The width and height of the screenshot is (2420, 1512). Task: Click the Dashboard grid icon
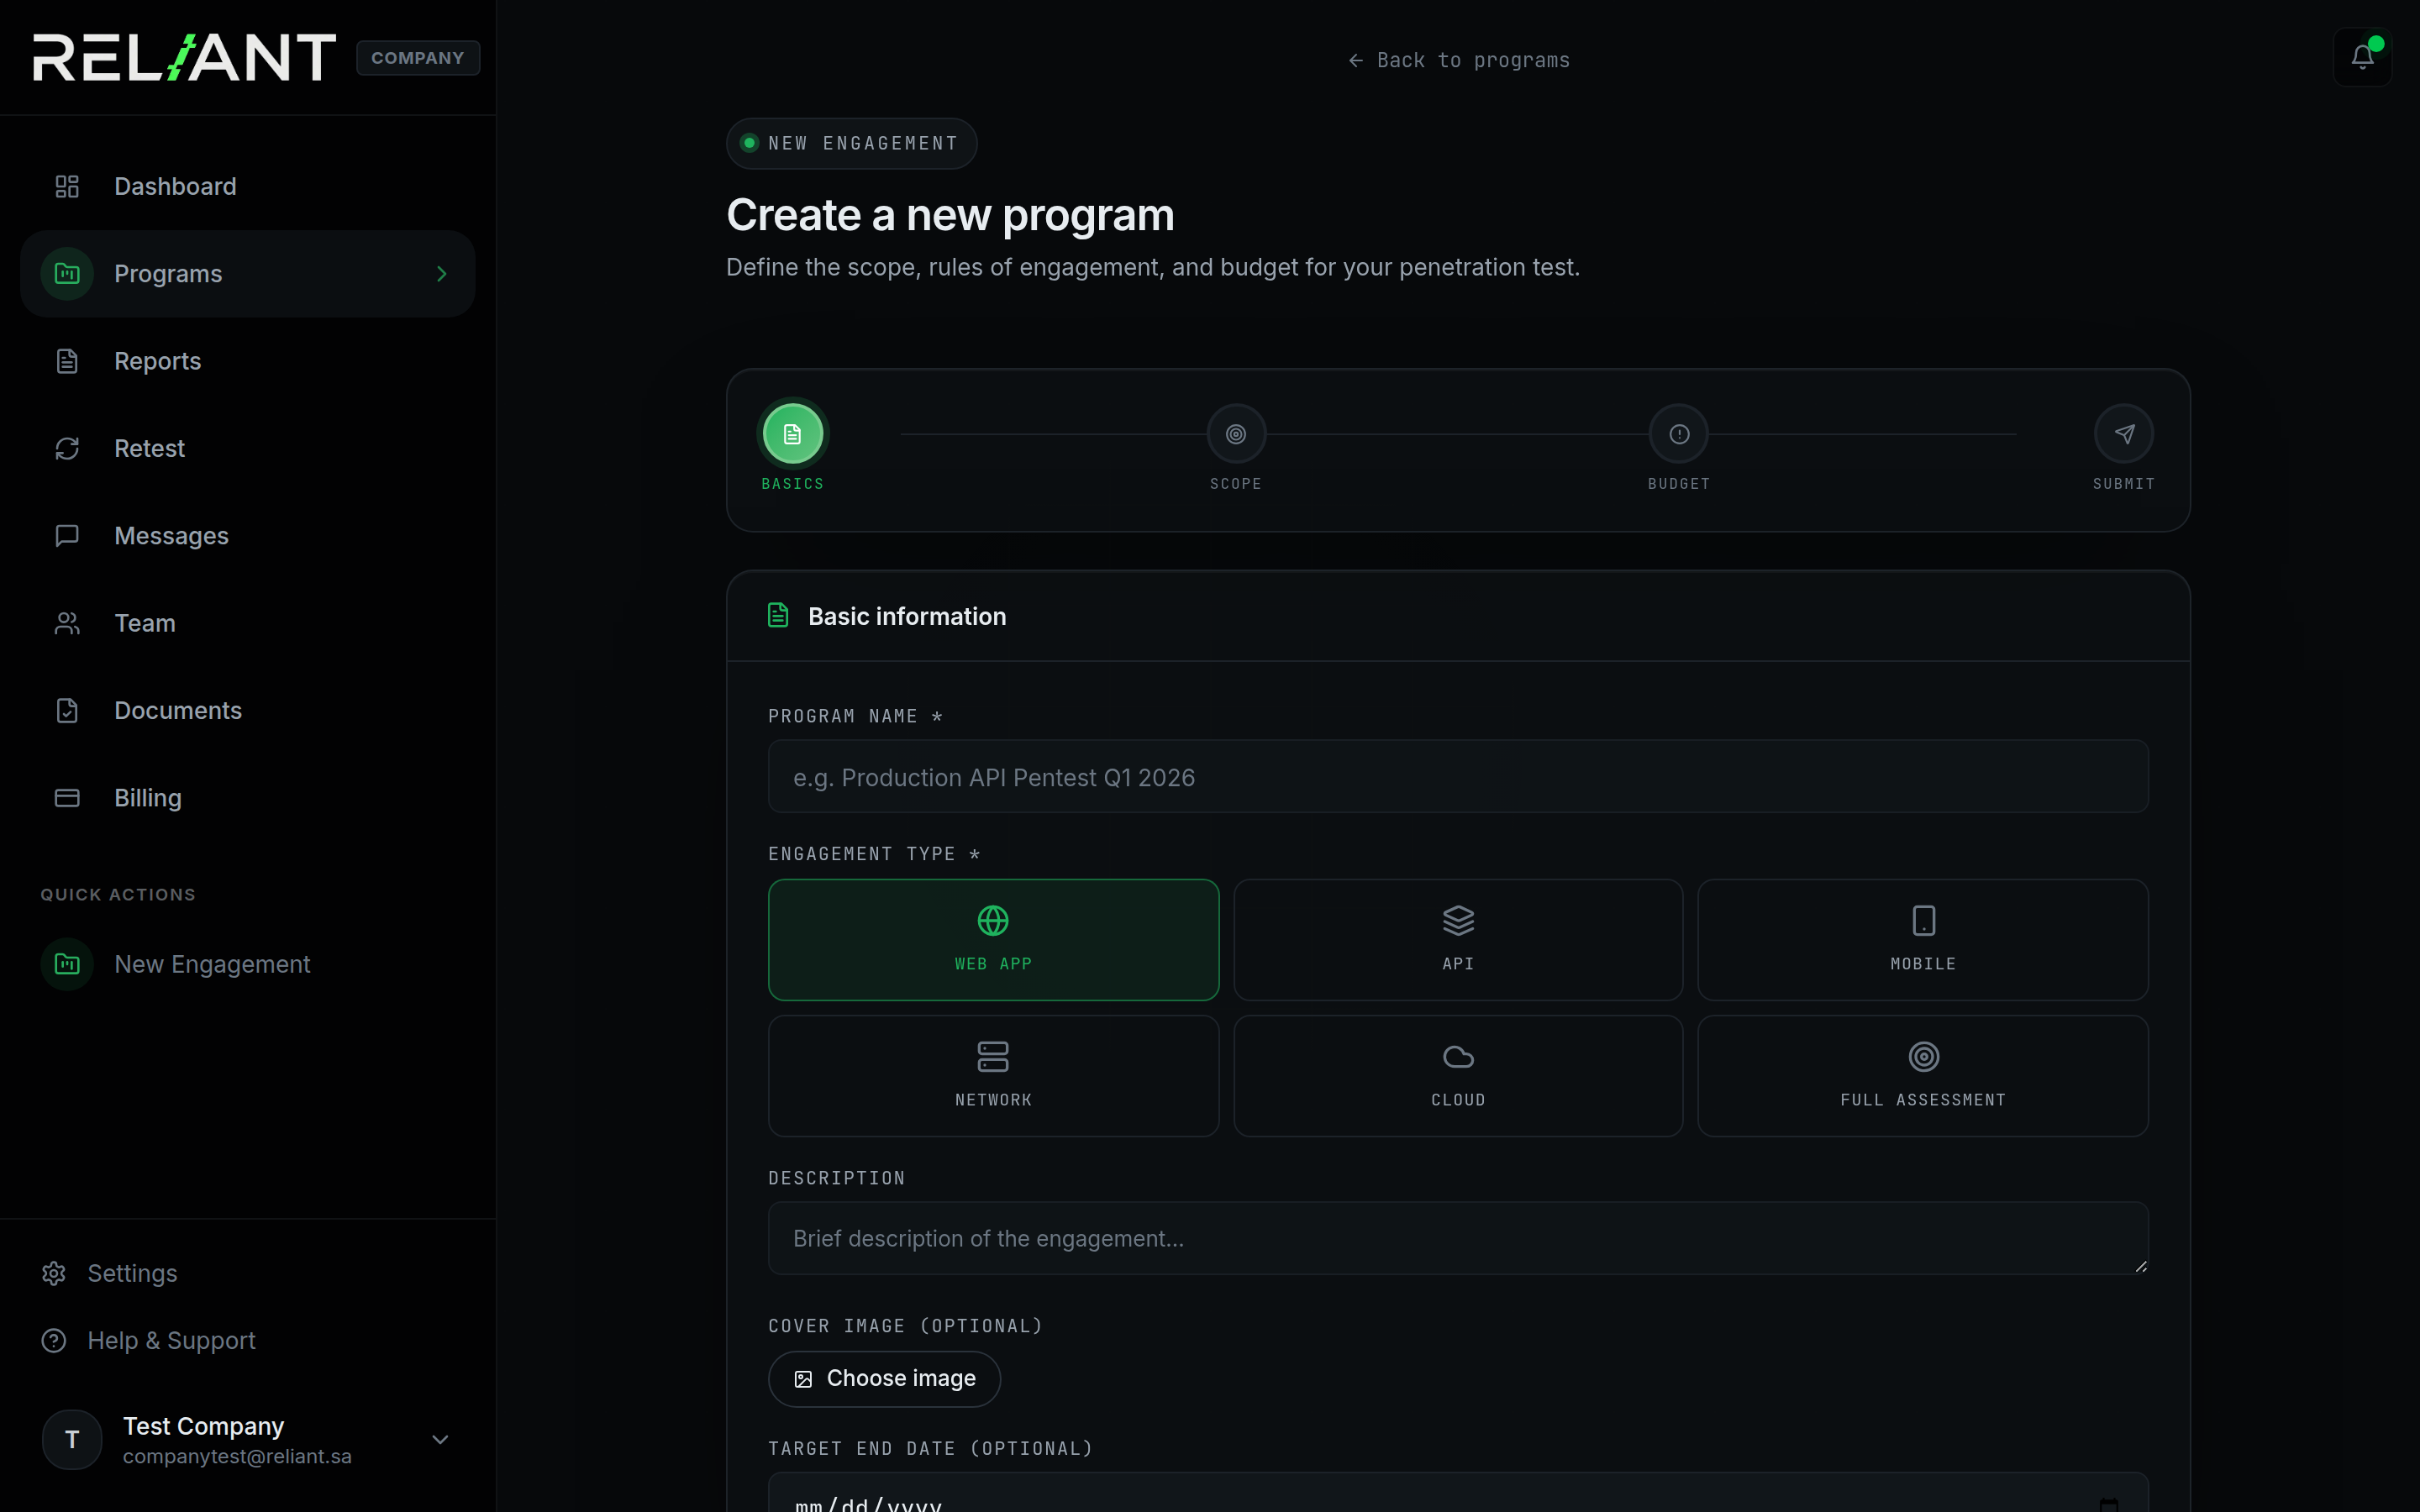click(67, 187)
